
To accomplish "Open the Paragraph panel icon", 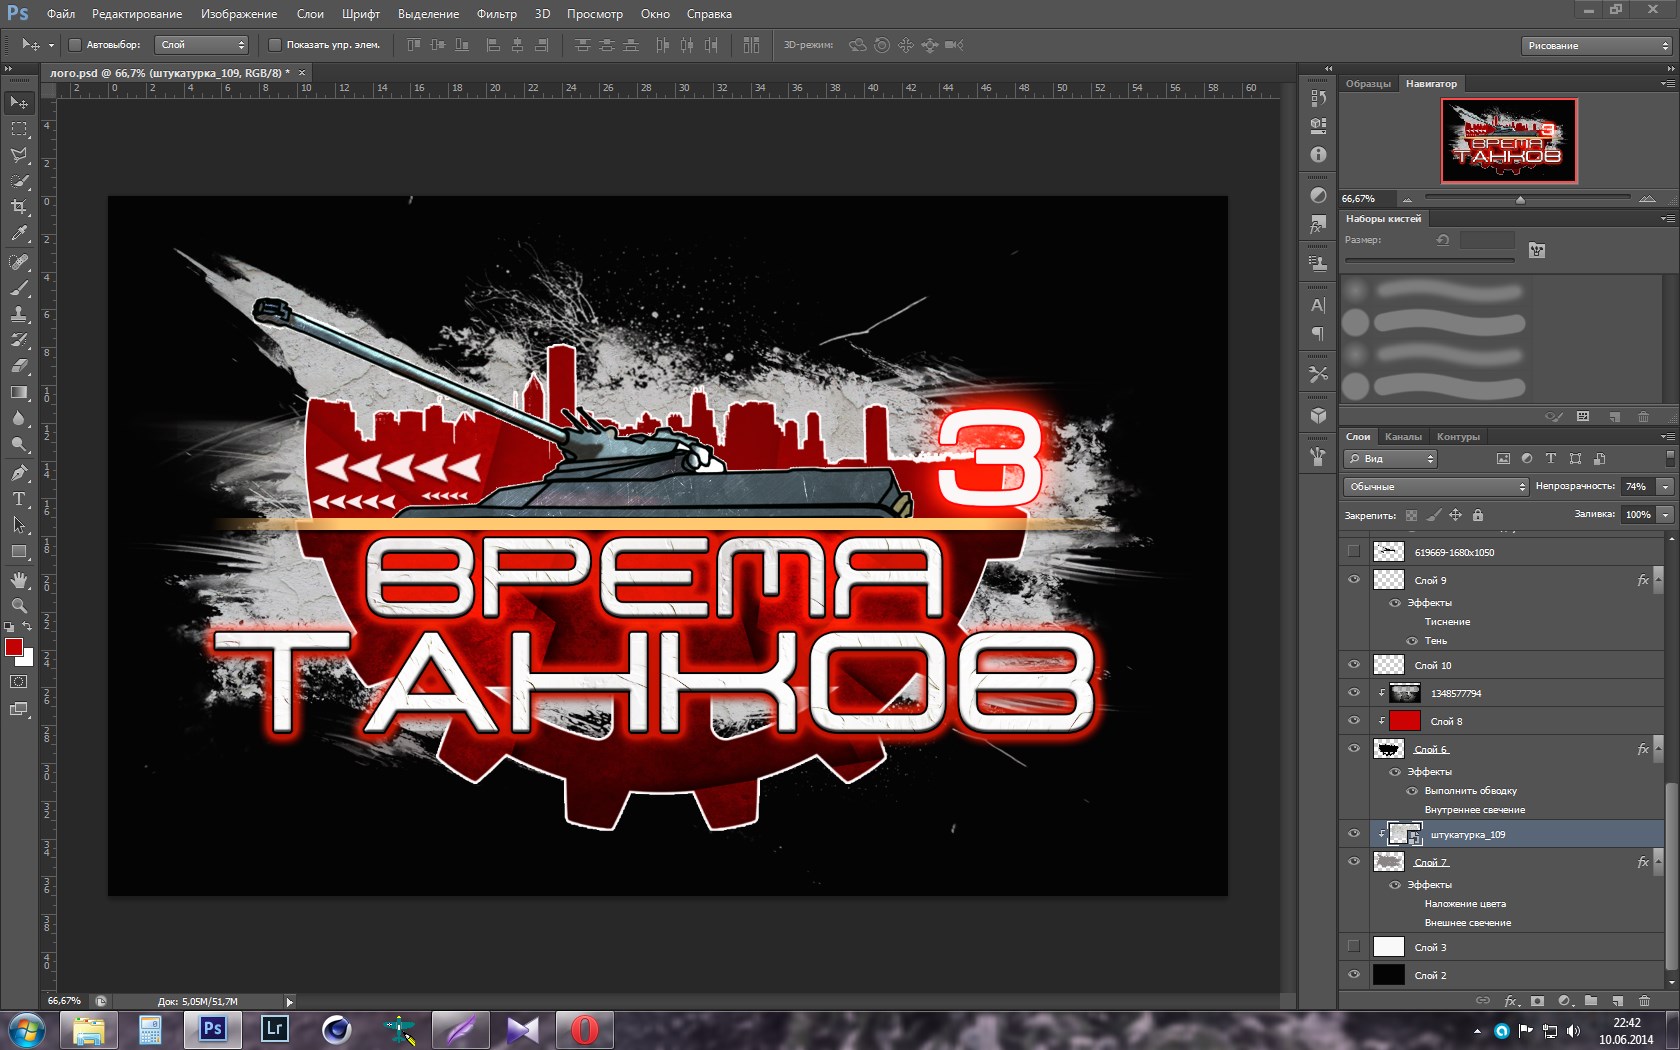I will (x=1318, y=333).
